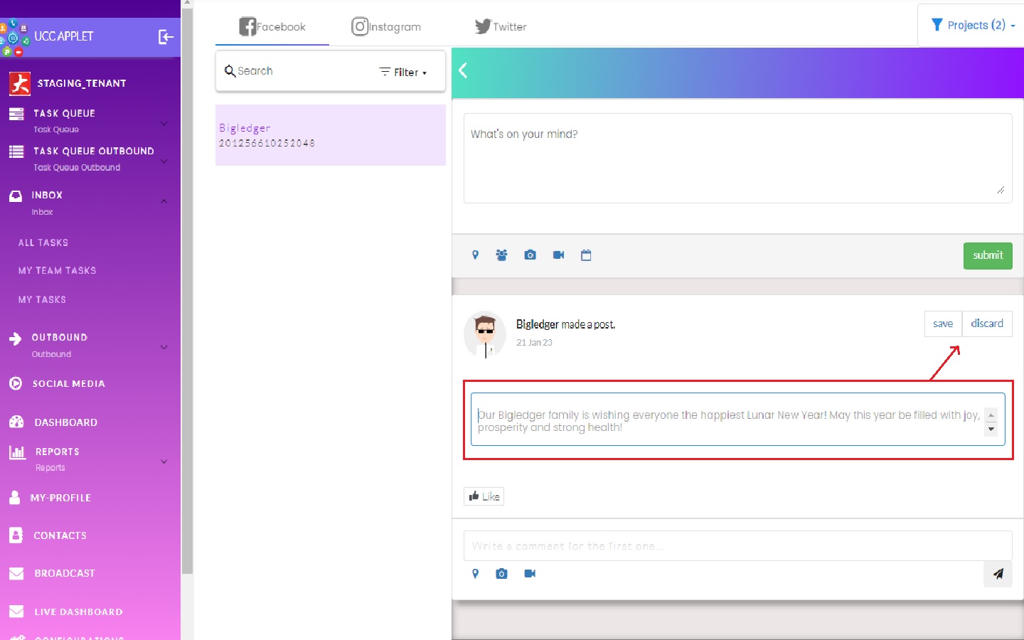
Task: Open the Filter dropdown
Action: click(x=403, y=72)
